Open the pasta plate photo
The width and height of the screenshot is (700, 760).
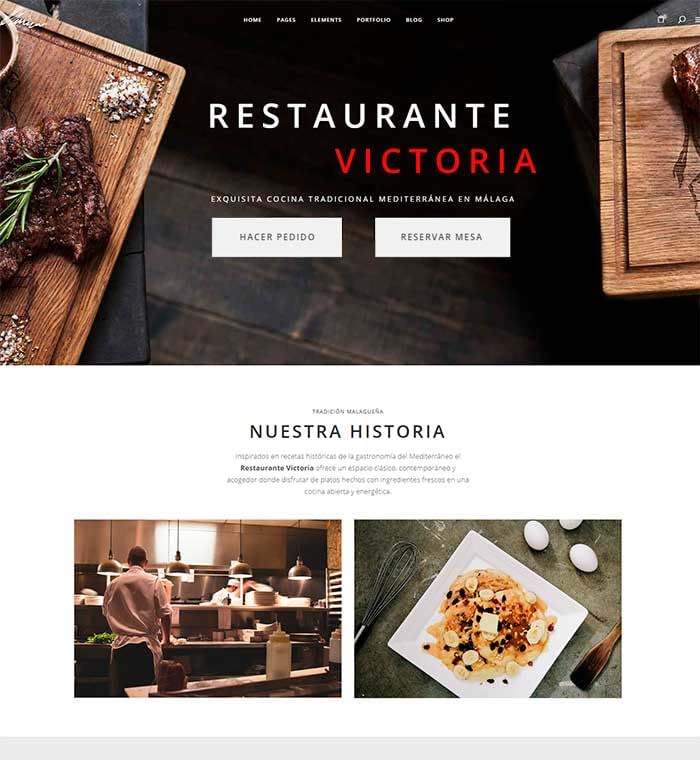pyautogui.click(x=488, y=608)
